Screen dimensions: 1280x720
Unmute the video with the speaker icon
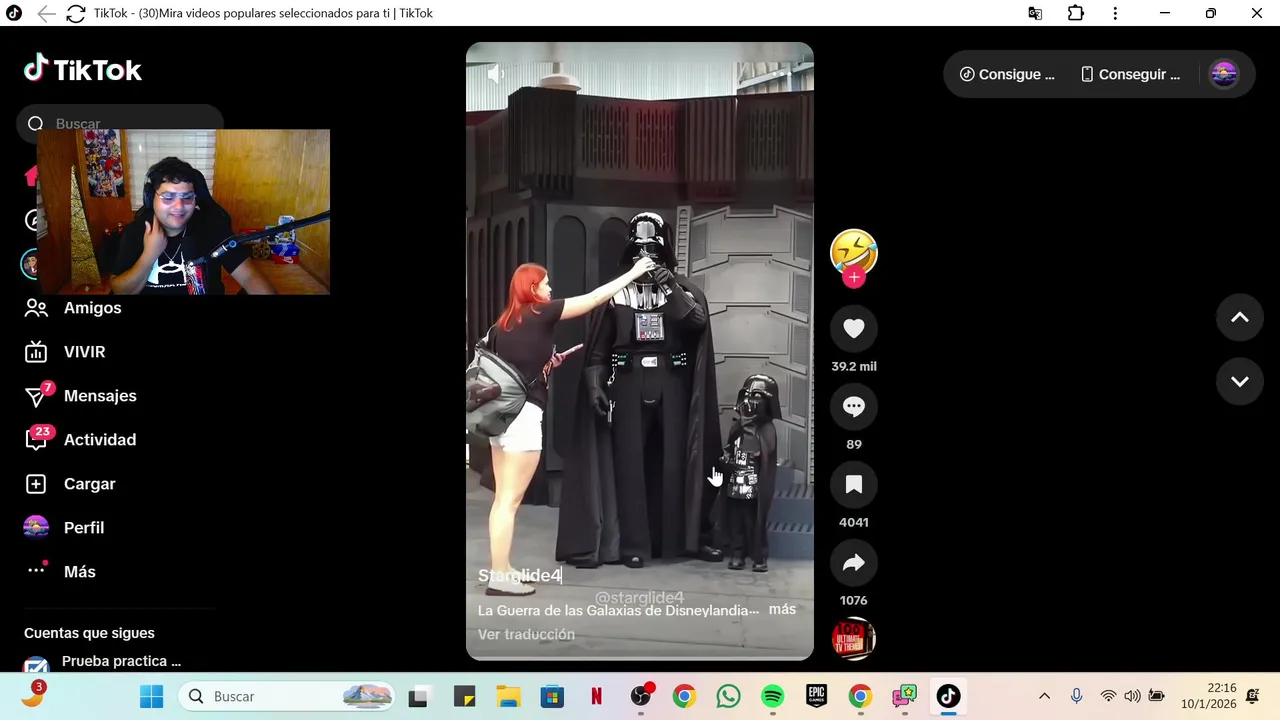point(495,73)
